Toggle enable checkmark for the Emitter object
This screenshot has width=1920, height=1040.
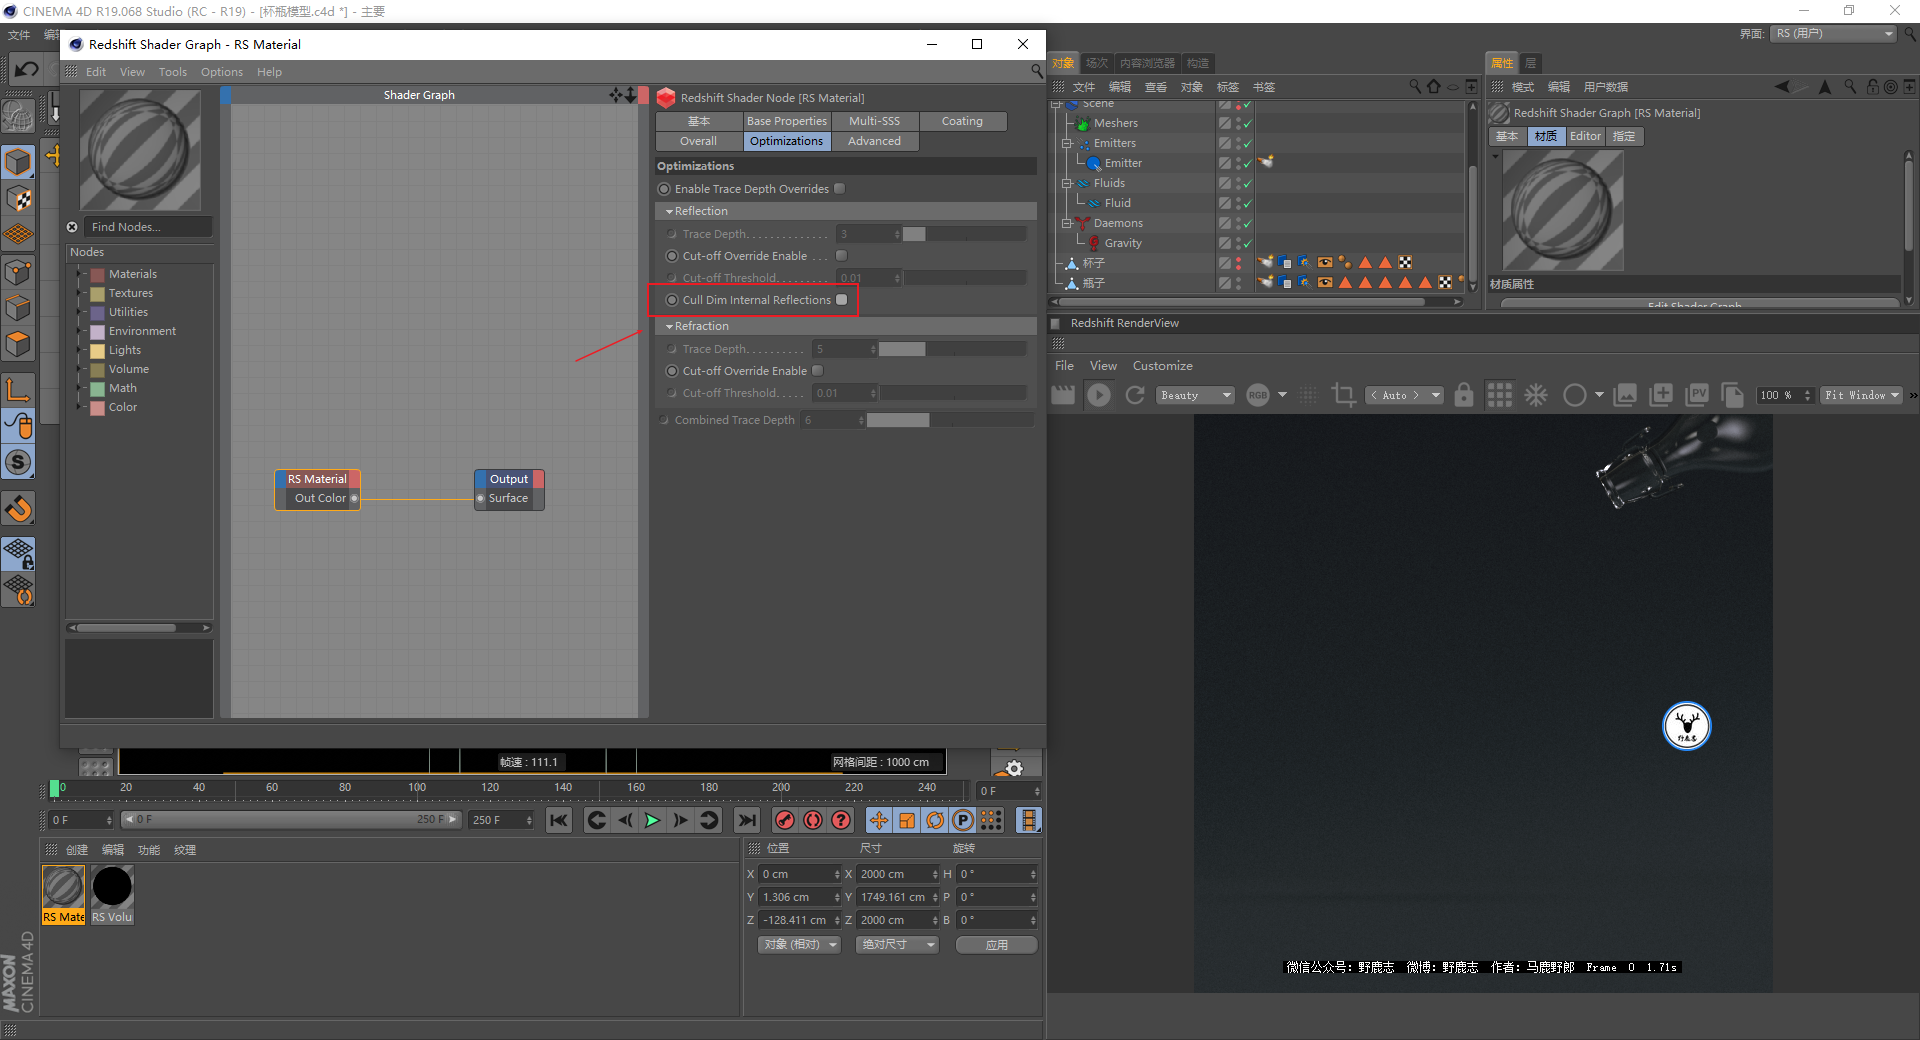1247,163
